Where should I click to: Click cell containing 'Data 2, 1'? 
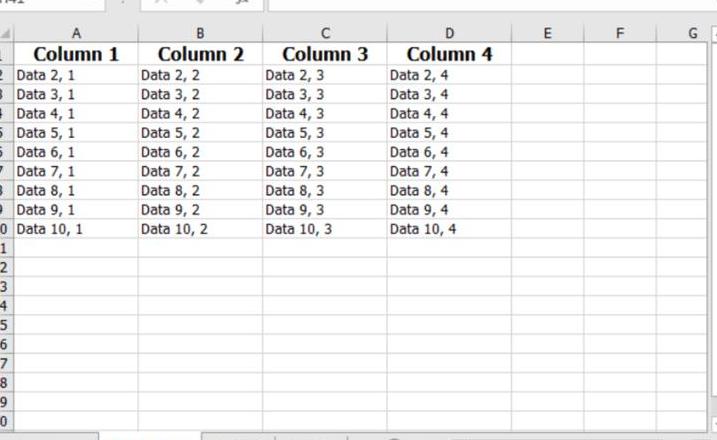(x=76, y=75)
